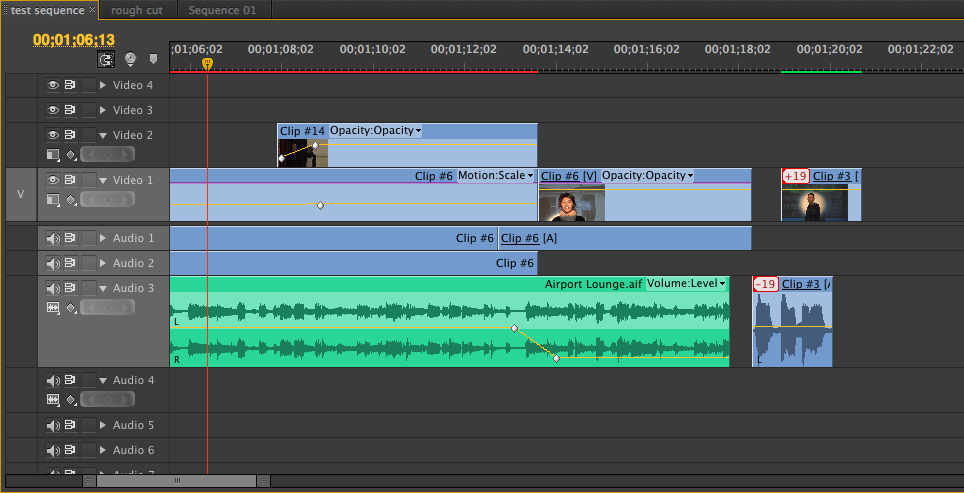Hide the Video 2 track output

pyautogui.click(x=53, y=135)
